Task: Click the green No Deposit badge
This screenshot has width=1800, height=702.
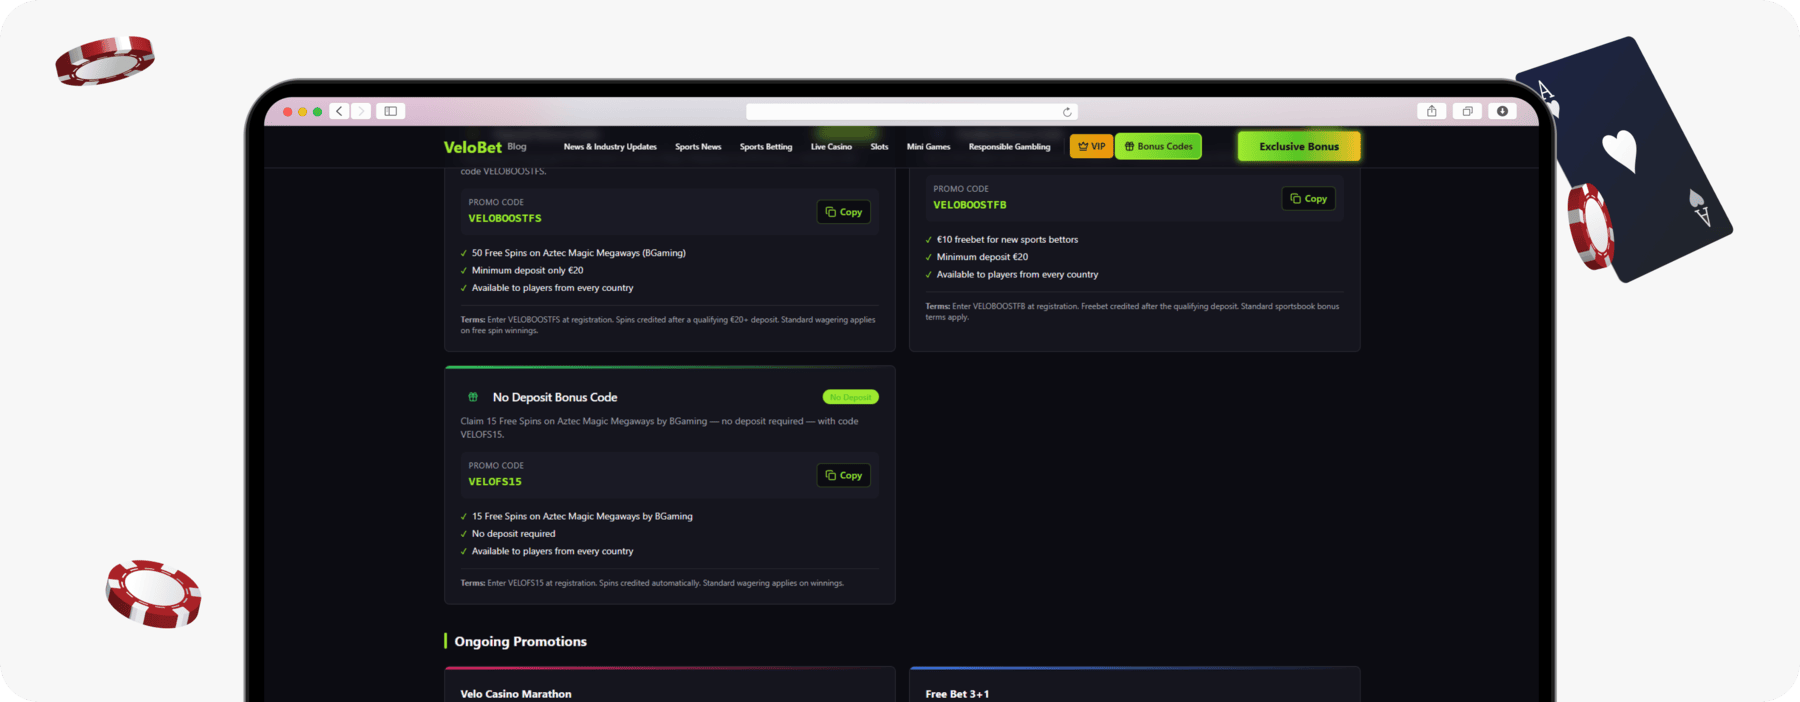Action: [x=850, y=397]
